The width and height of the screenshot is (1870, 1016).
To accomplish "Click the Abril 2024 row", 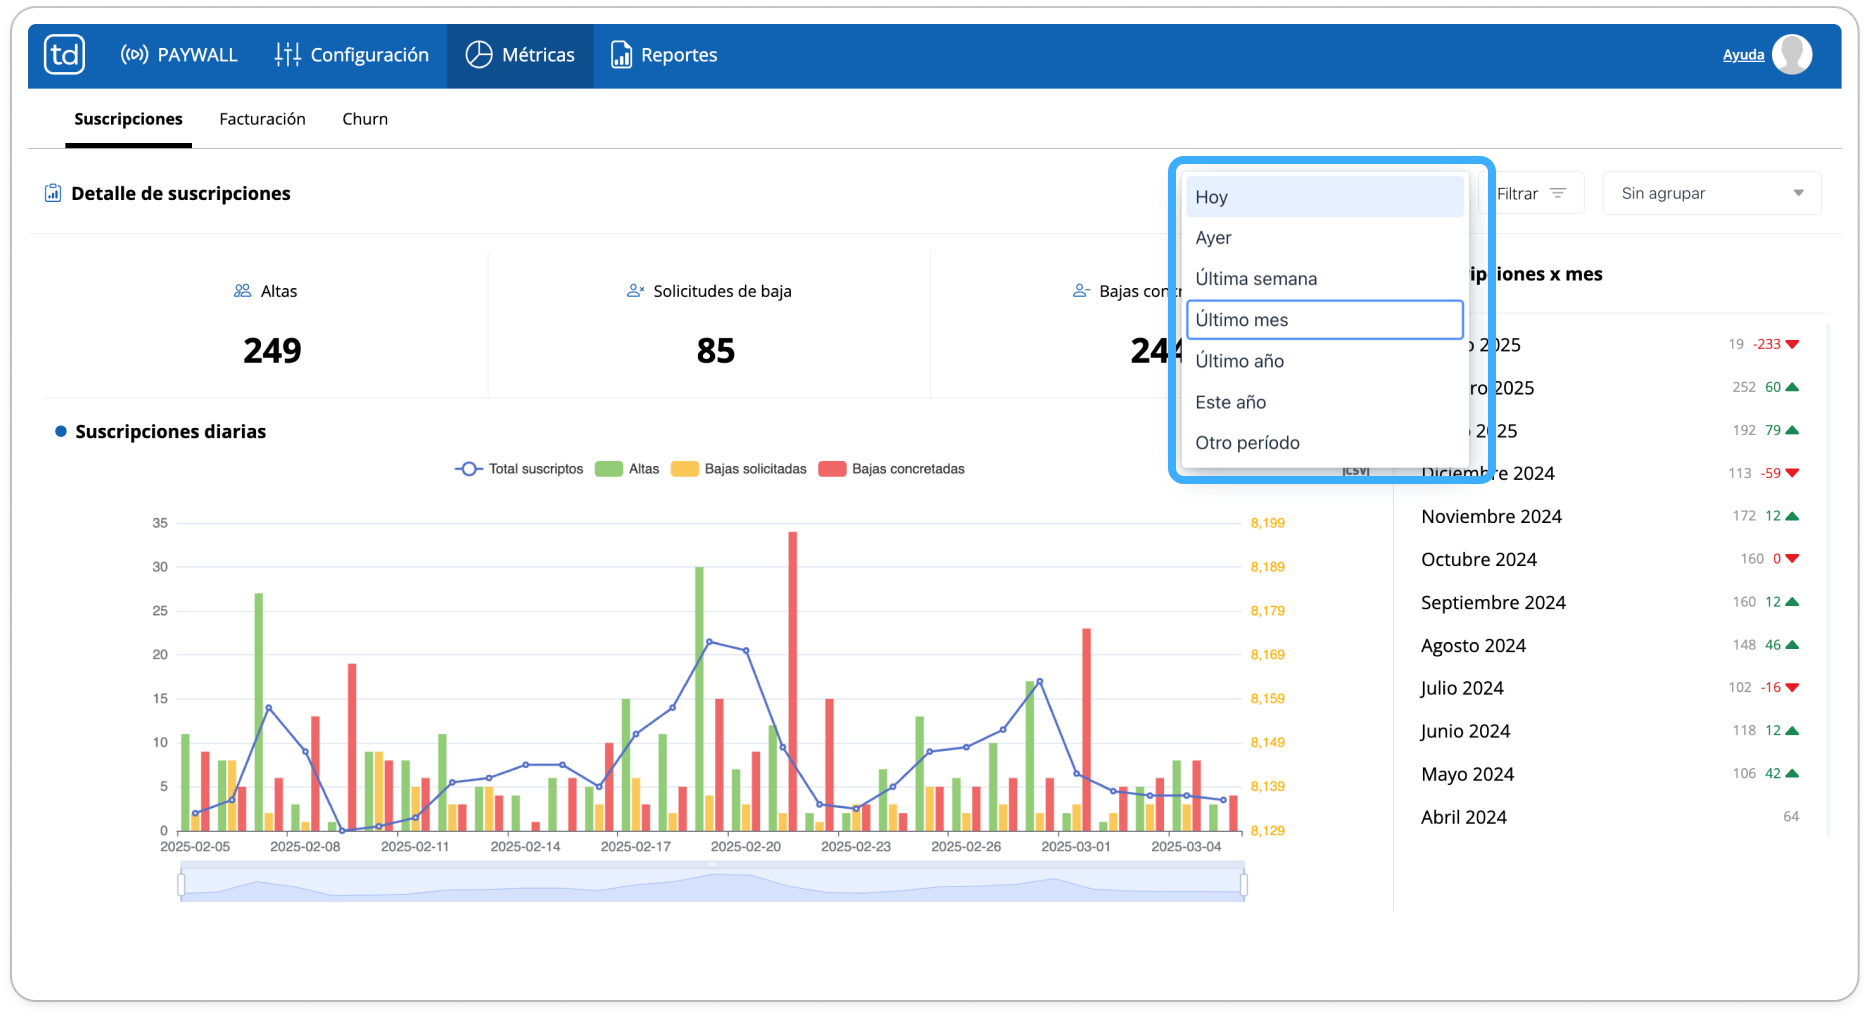I will point(1609,817).
